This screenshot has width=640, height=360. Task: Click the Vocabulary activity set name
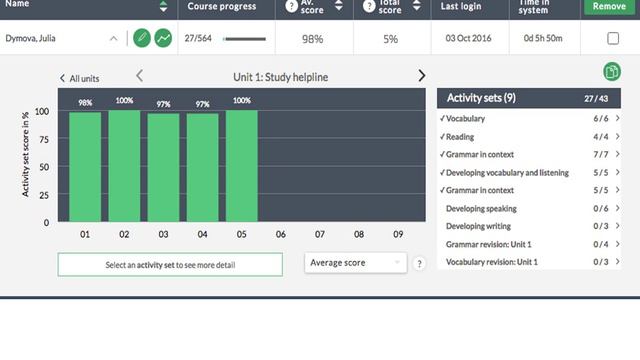click(x=465, y=118)
